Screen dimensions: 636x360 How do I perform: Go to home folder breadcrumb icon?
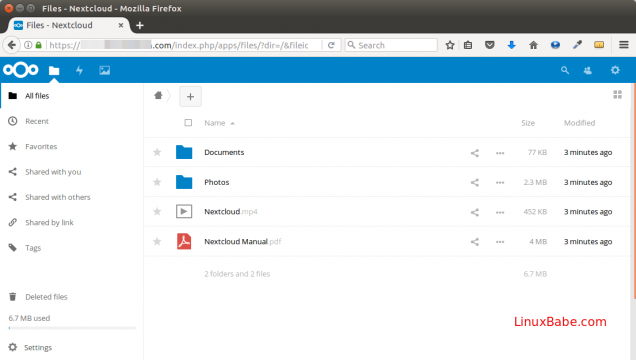[158, 95]
